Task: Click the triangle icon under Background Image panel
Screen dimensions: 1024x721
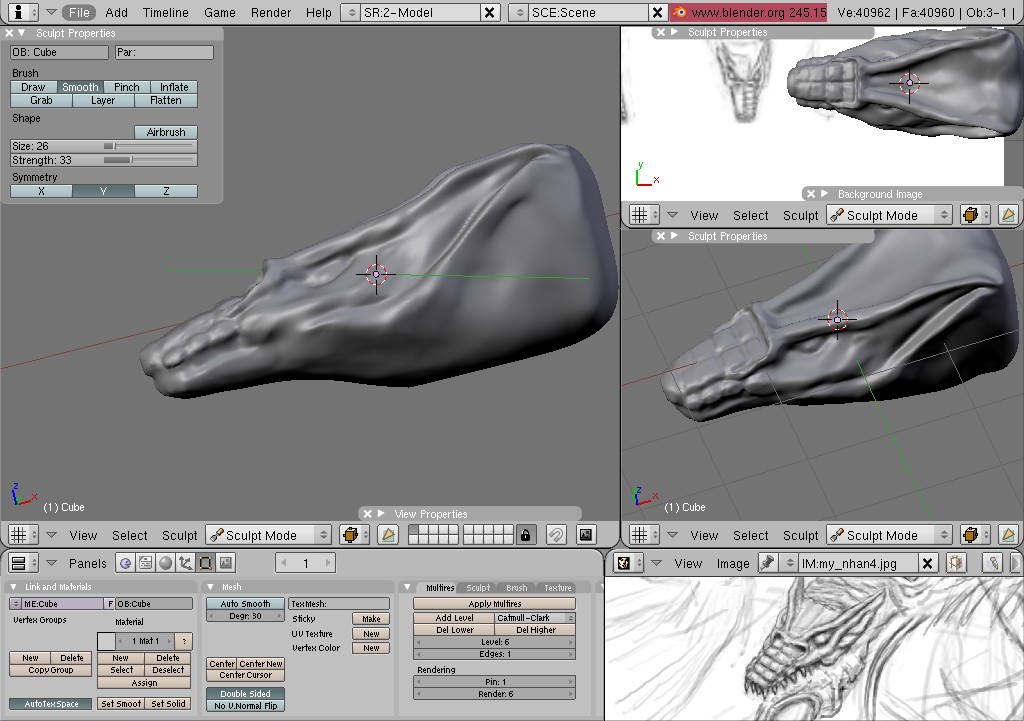Action: point(1008,215)
